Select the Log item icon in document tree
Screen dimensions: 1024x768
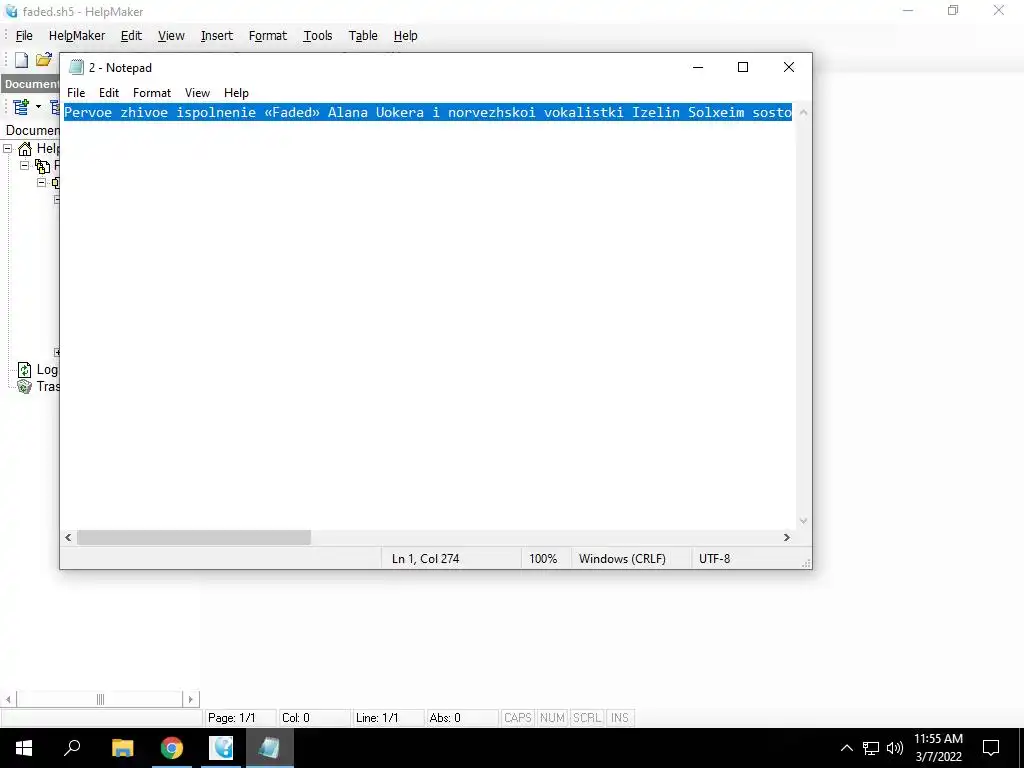[24, 370]
